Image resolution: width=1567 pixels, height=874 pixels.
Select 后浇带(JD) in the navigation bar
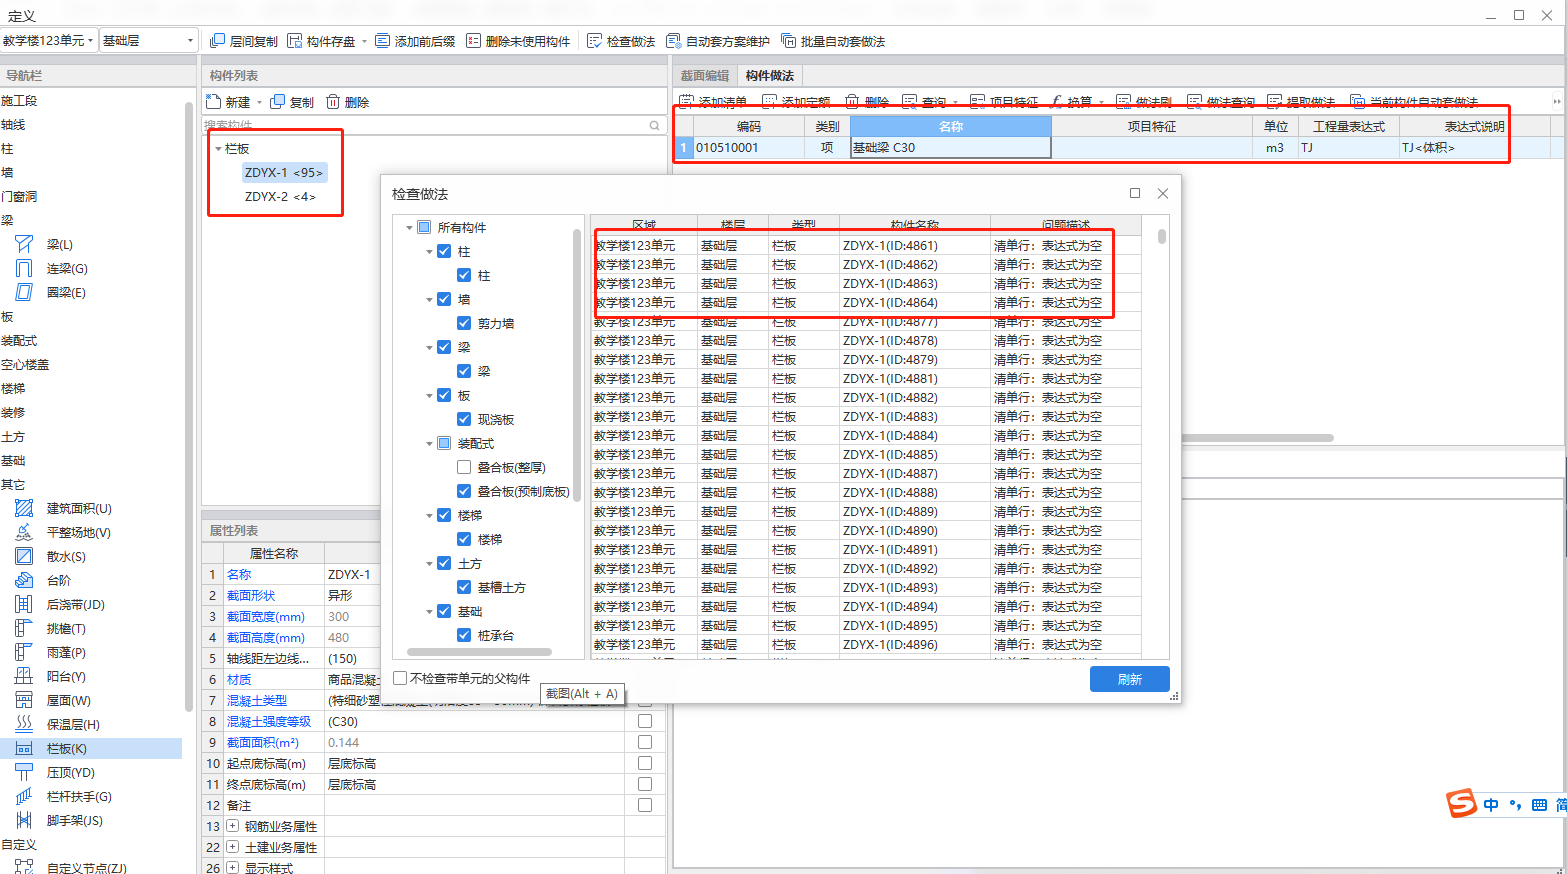click(x=75, y=604)
